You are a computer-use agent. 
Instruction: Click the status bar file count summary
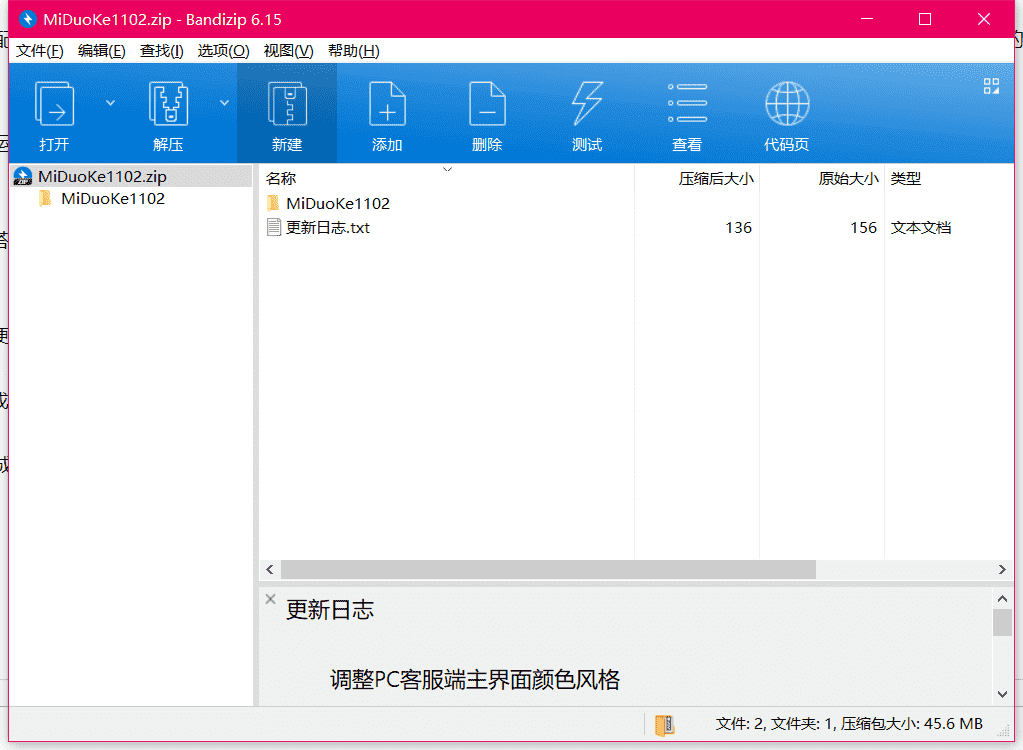click(x=849, y=724)
